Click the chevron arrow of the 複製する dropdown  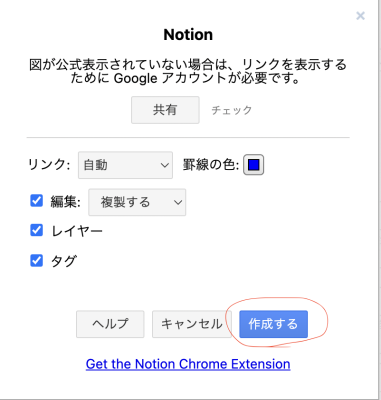178,202
